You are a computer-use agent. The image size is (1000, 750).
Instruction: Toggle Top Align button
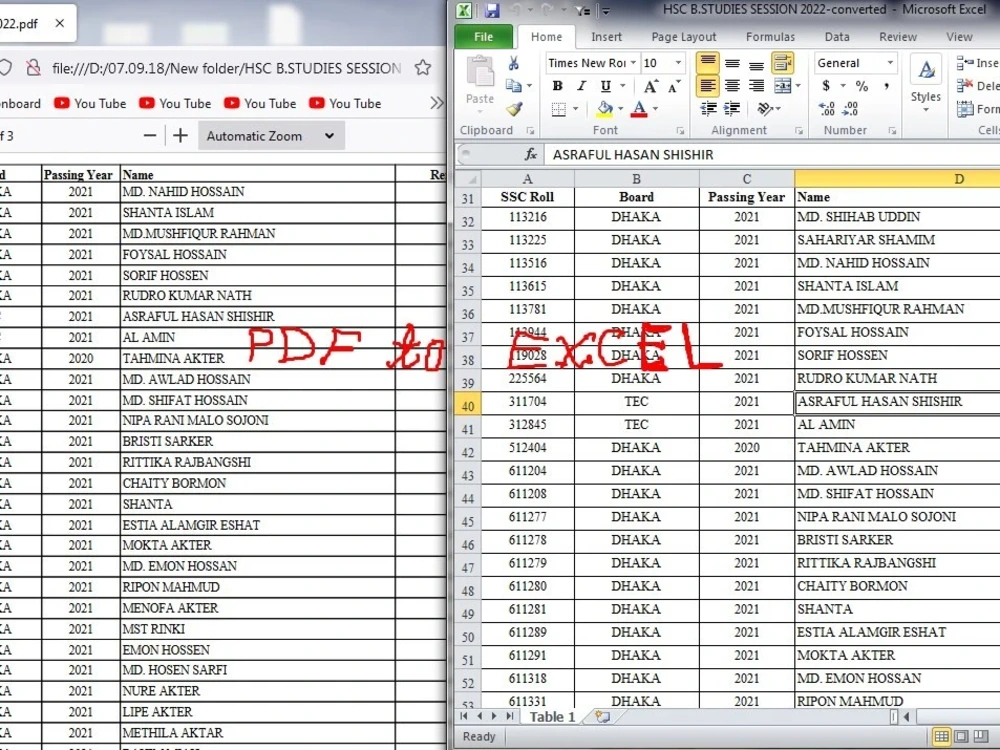point(707,62)
